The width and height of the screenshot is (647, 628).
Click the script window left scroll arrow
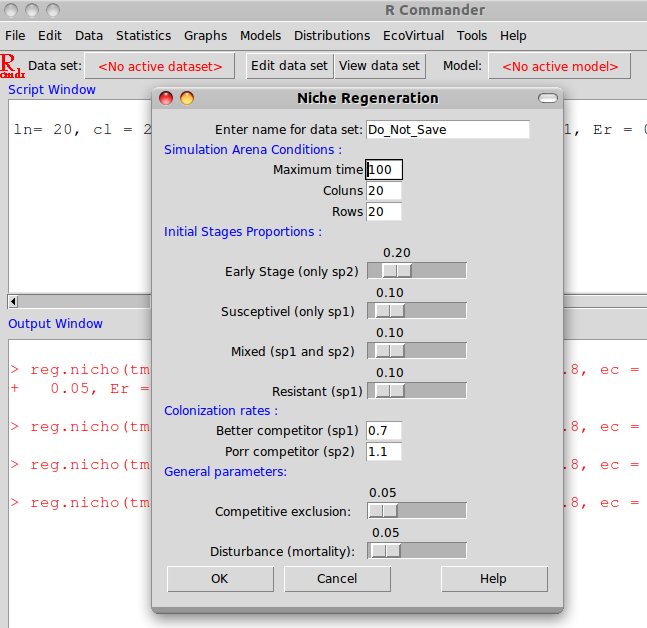(x=13, y=301)
